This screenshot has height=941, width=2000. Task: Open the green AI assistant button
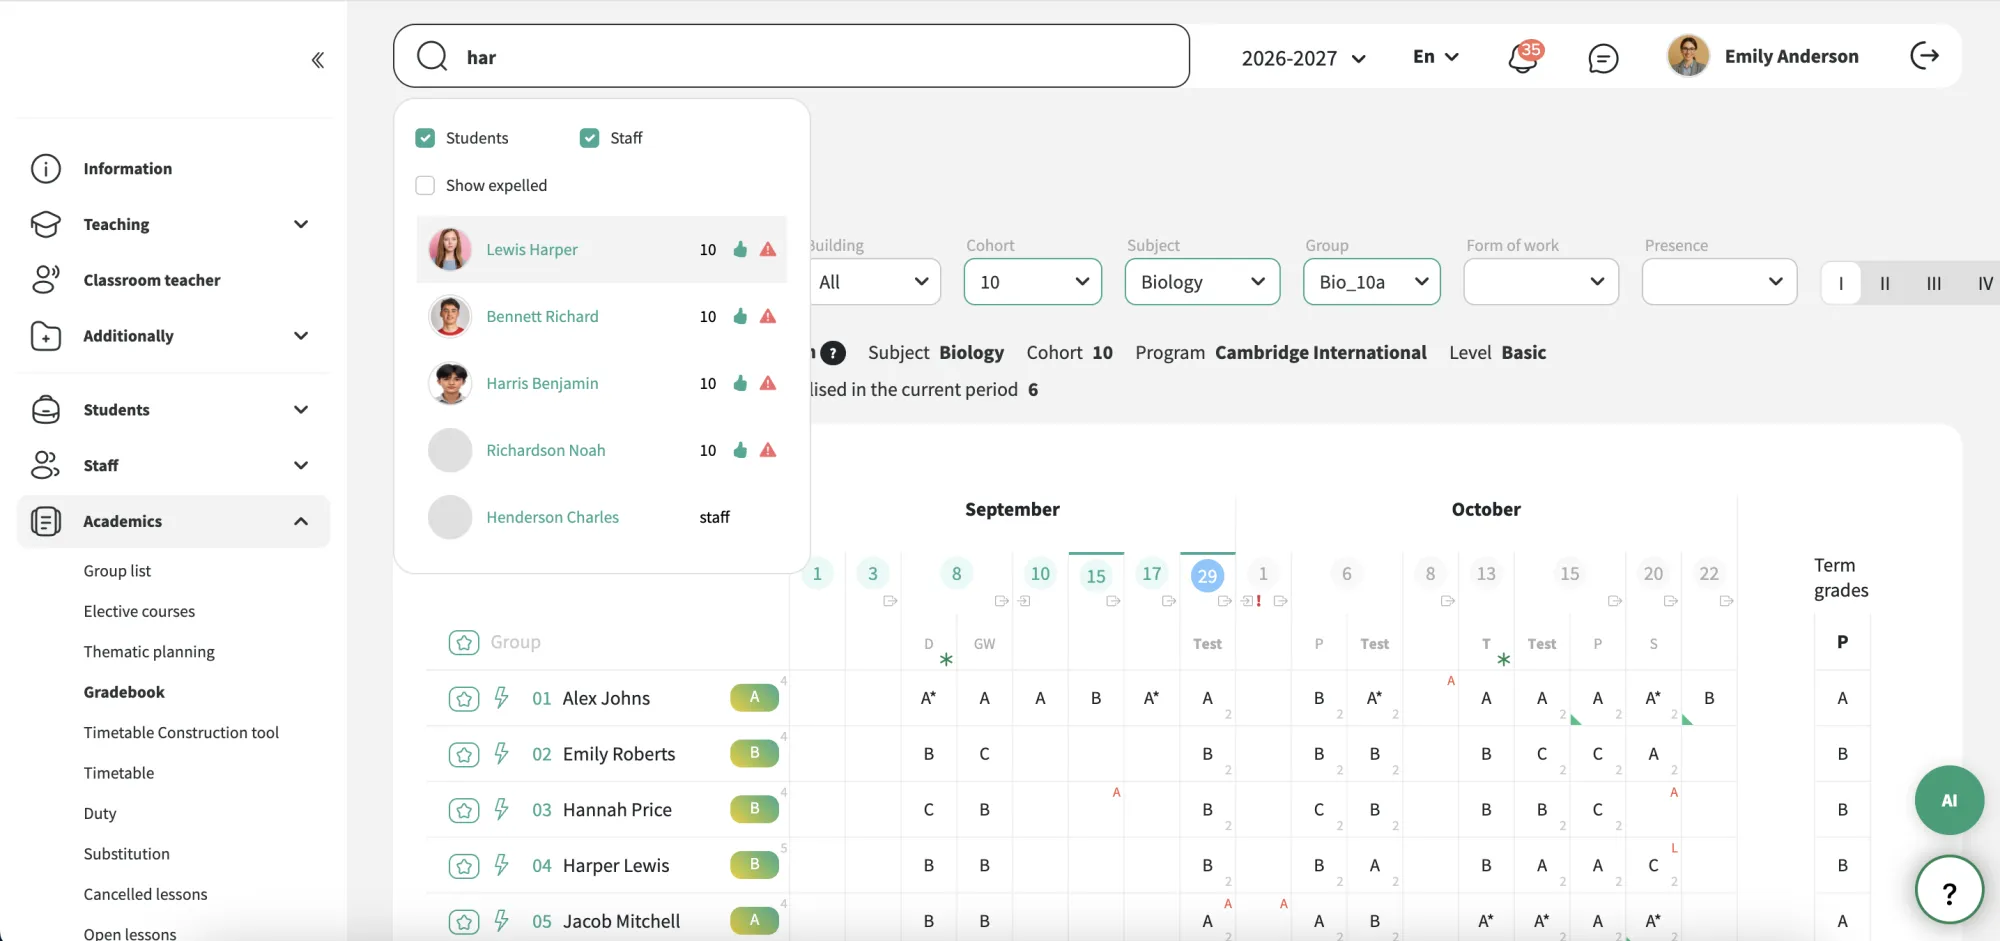[1949, 800]
